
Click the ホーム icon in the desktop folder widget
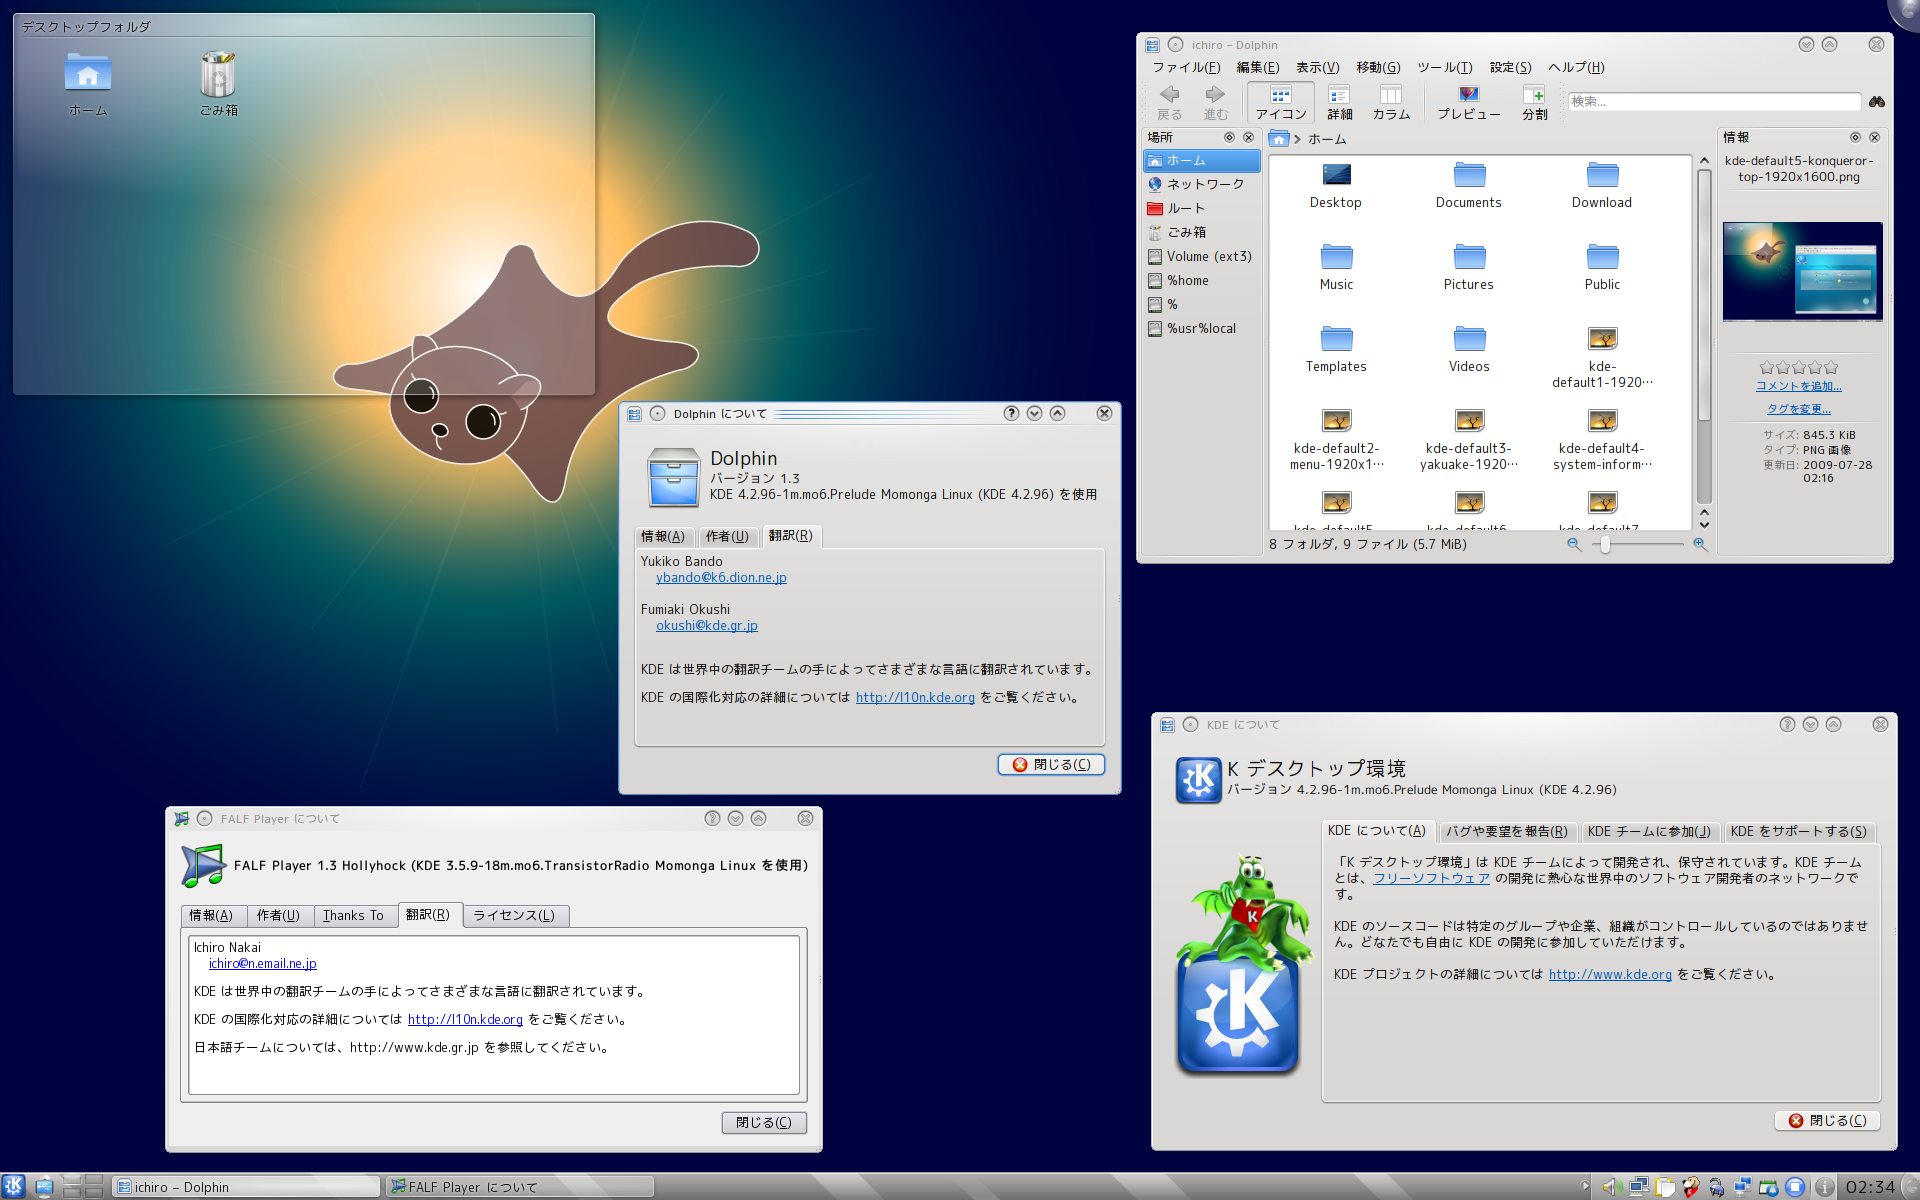coord(88,84)
